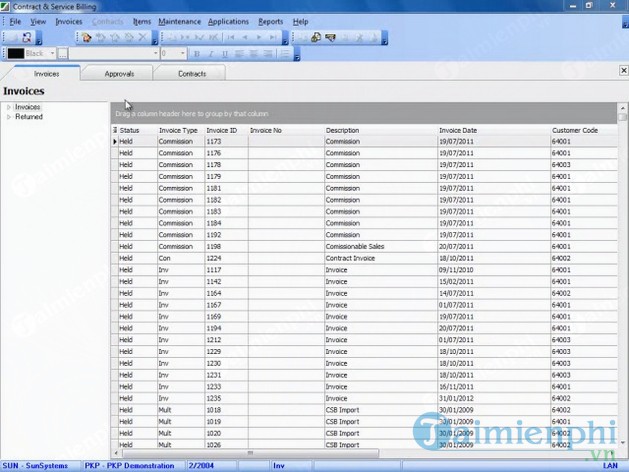Select the Returned item in the tree
Image resolution: width=629 pixels, height=472 pixels.
(x=29, y=117)
